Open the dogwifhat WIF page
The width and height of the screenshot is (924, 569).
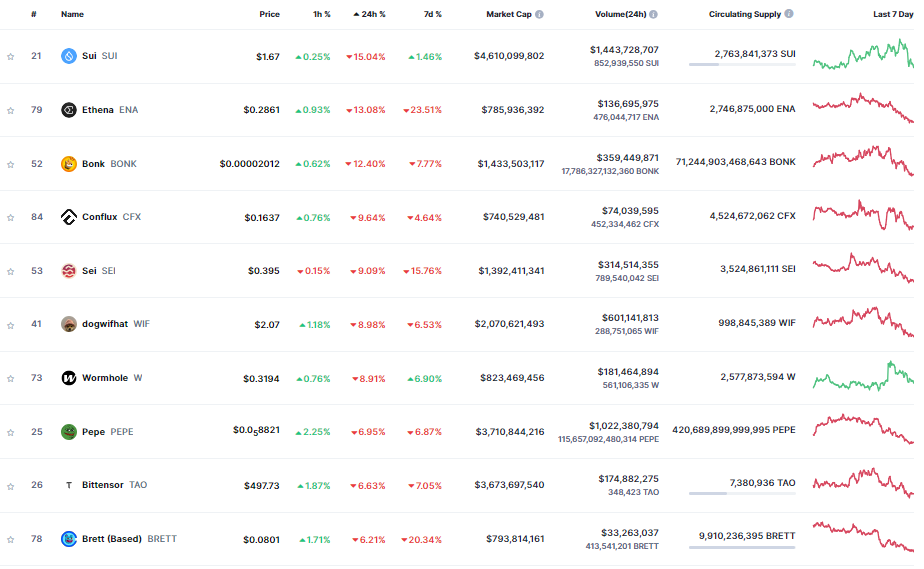click(x=116, y=324)
